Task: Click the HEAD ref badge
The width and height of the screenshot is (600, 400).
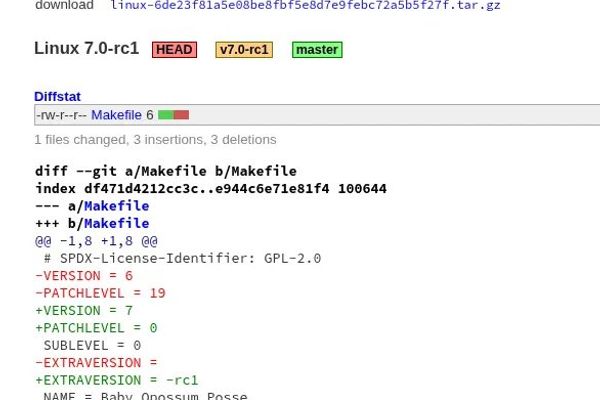Action: pos(174,50)
